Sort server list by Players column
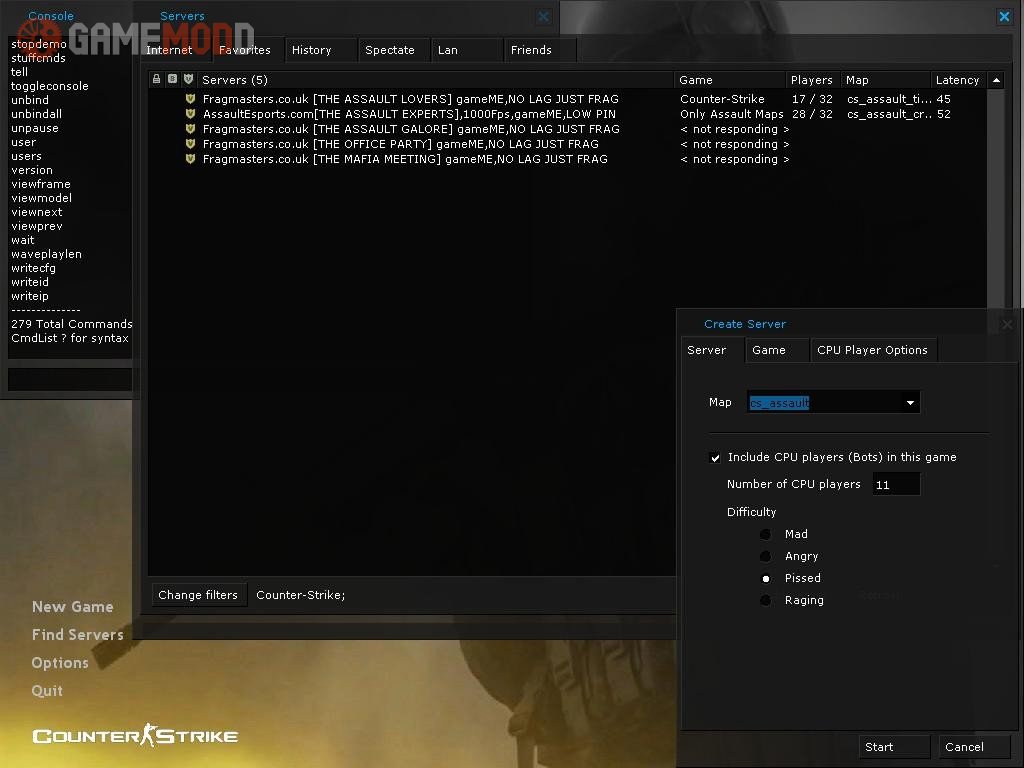This screenshot has width=1024, height=768. coord(811,80)
